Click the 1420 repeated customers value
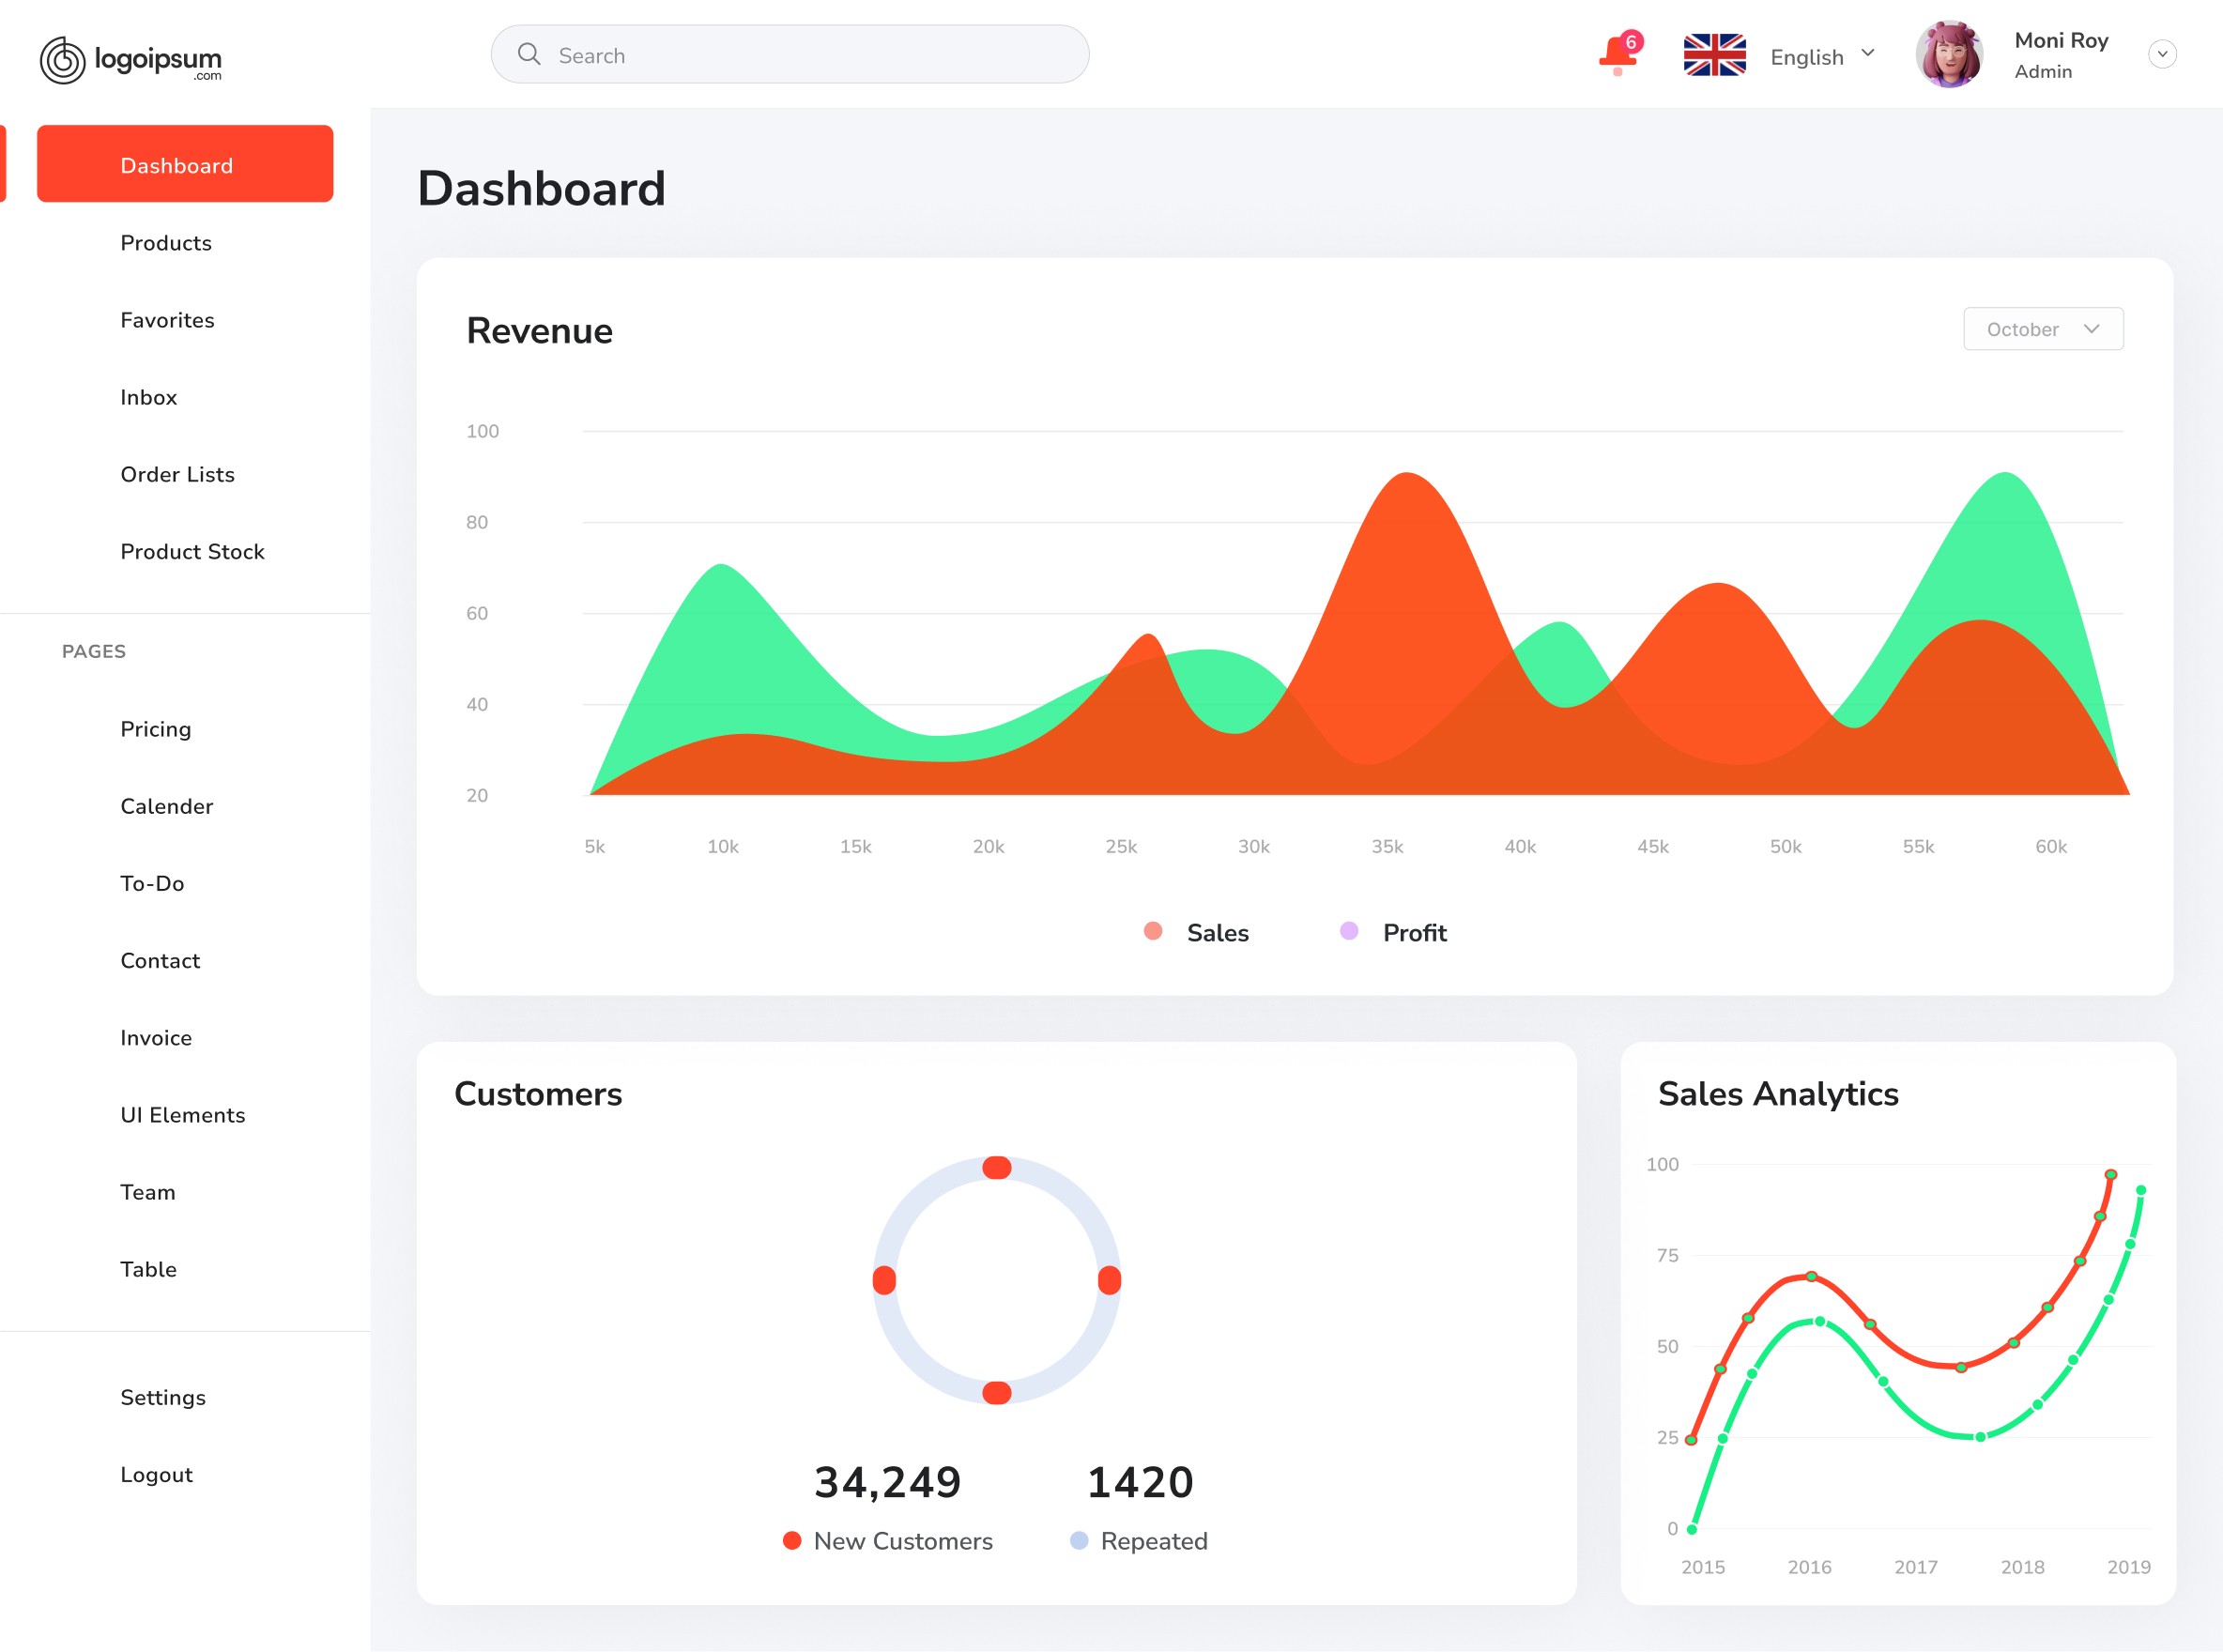This screenshot has width=2223, height=1652. coord(1140,1482)
